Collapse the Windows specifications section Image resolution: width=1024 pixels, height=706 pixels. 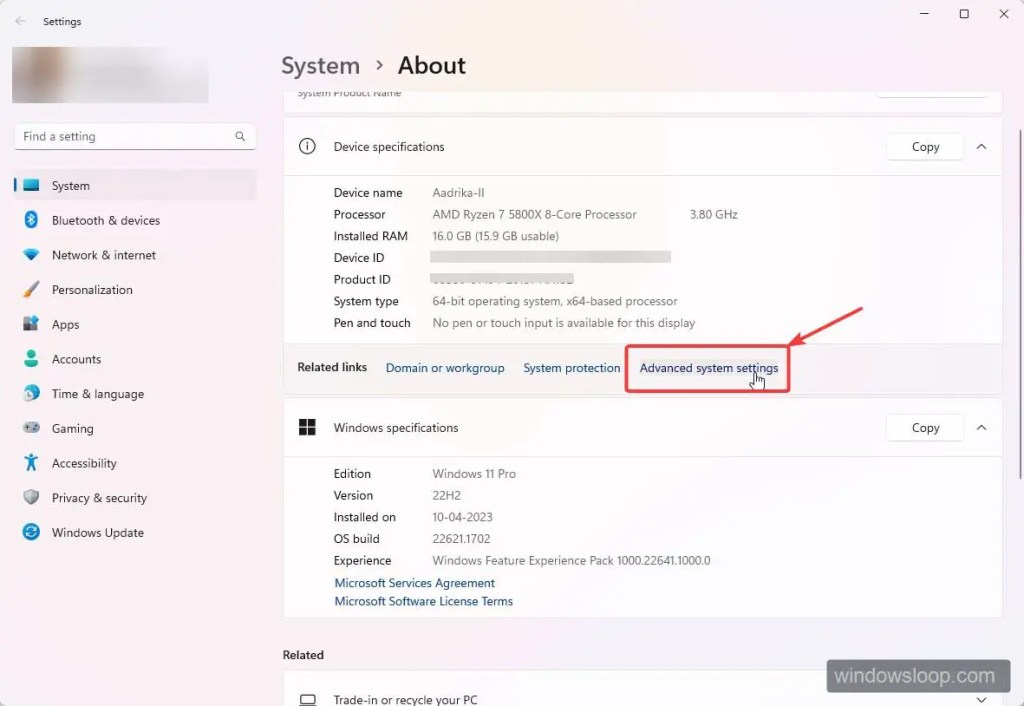coord(981,428)
